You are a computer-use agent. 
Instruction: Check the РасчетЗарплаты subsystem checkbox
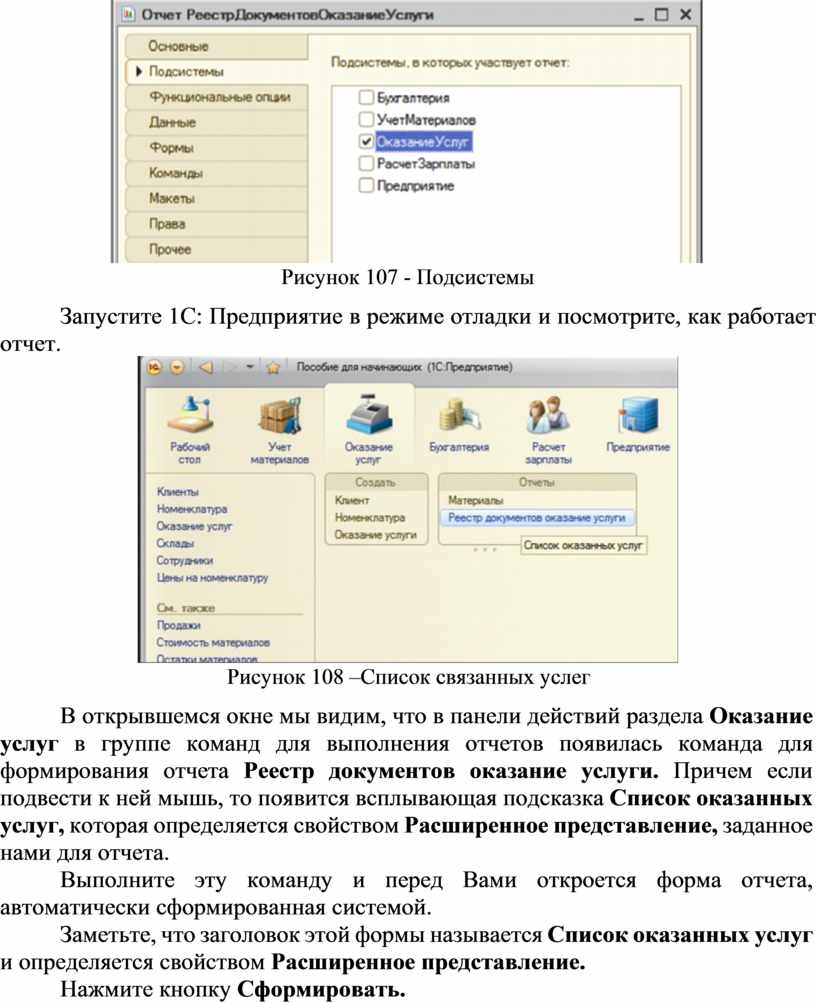(366, 163)
